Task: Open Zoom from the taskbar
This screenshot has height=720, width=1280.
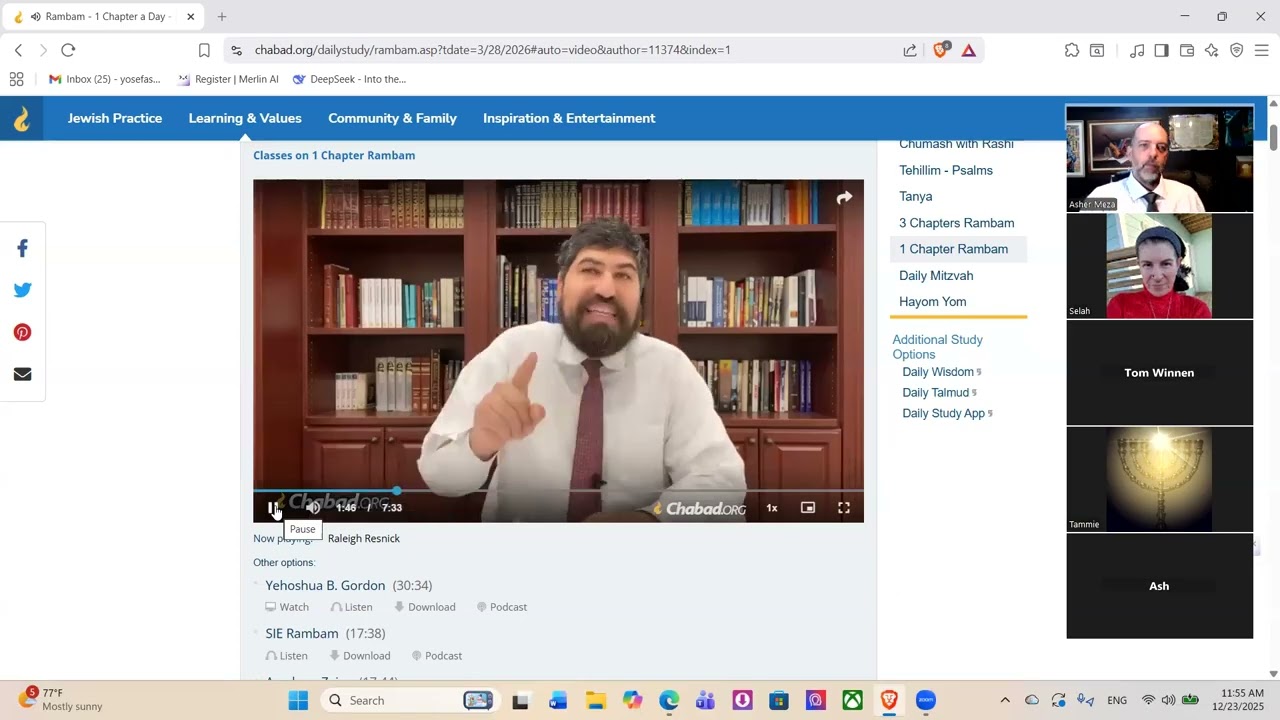Action: (926, 701)
